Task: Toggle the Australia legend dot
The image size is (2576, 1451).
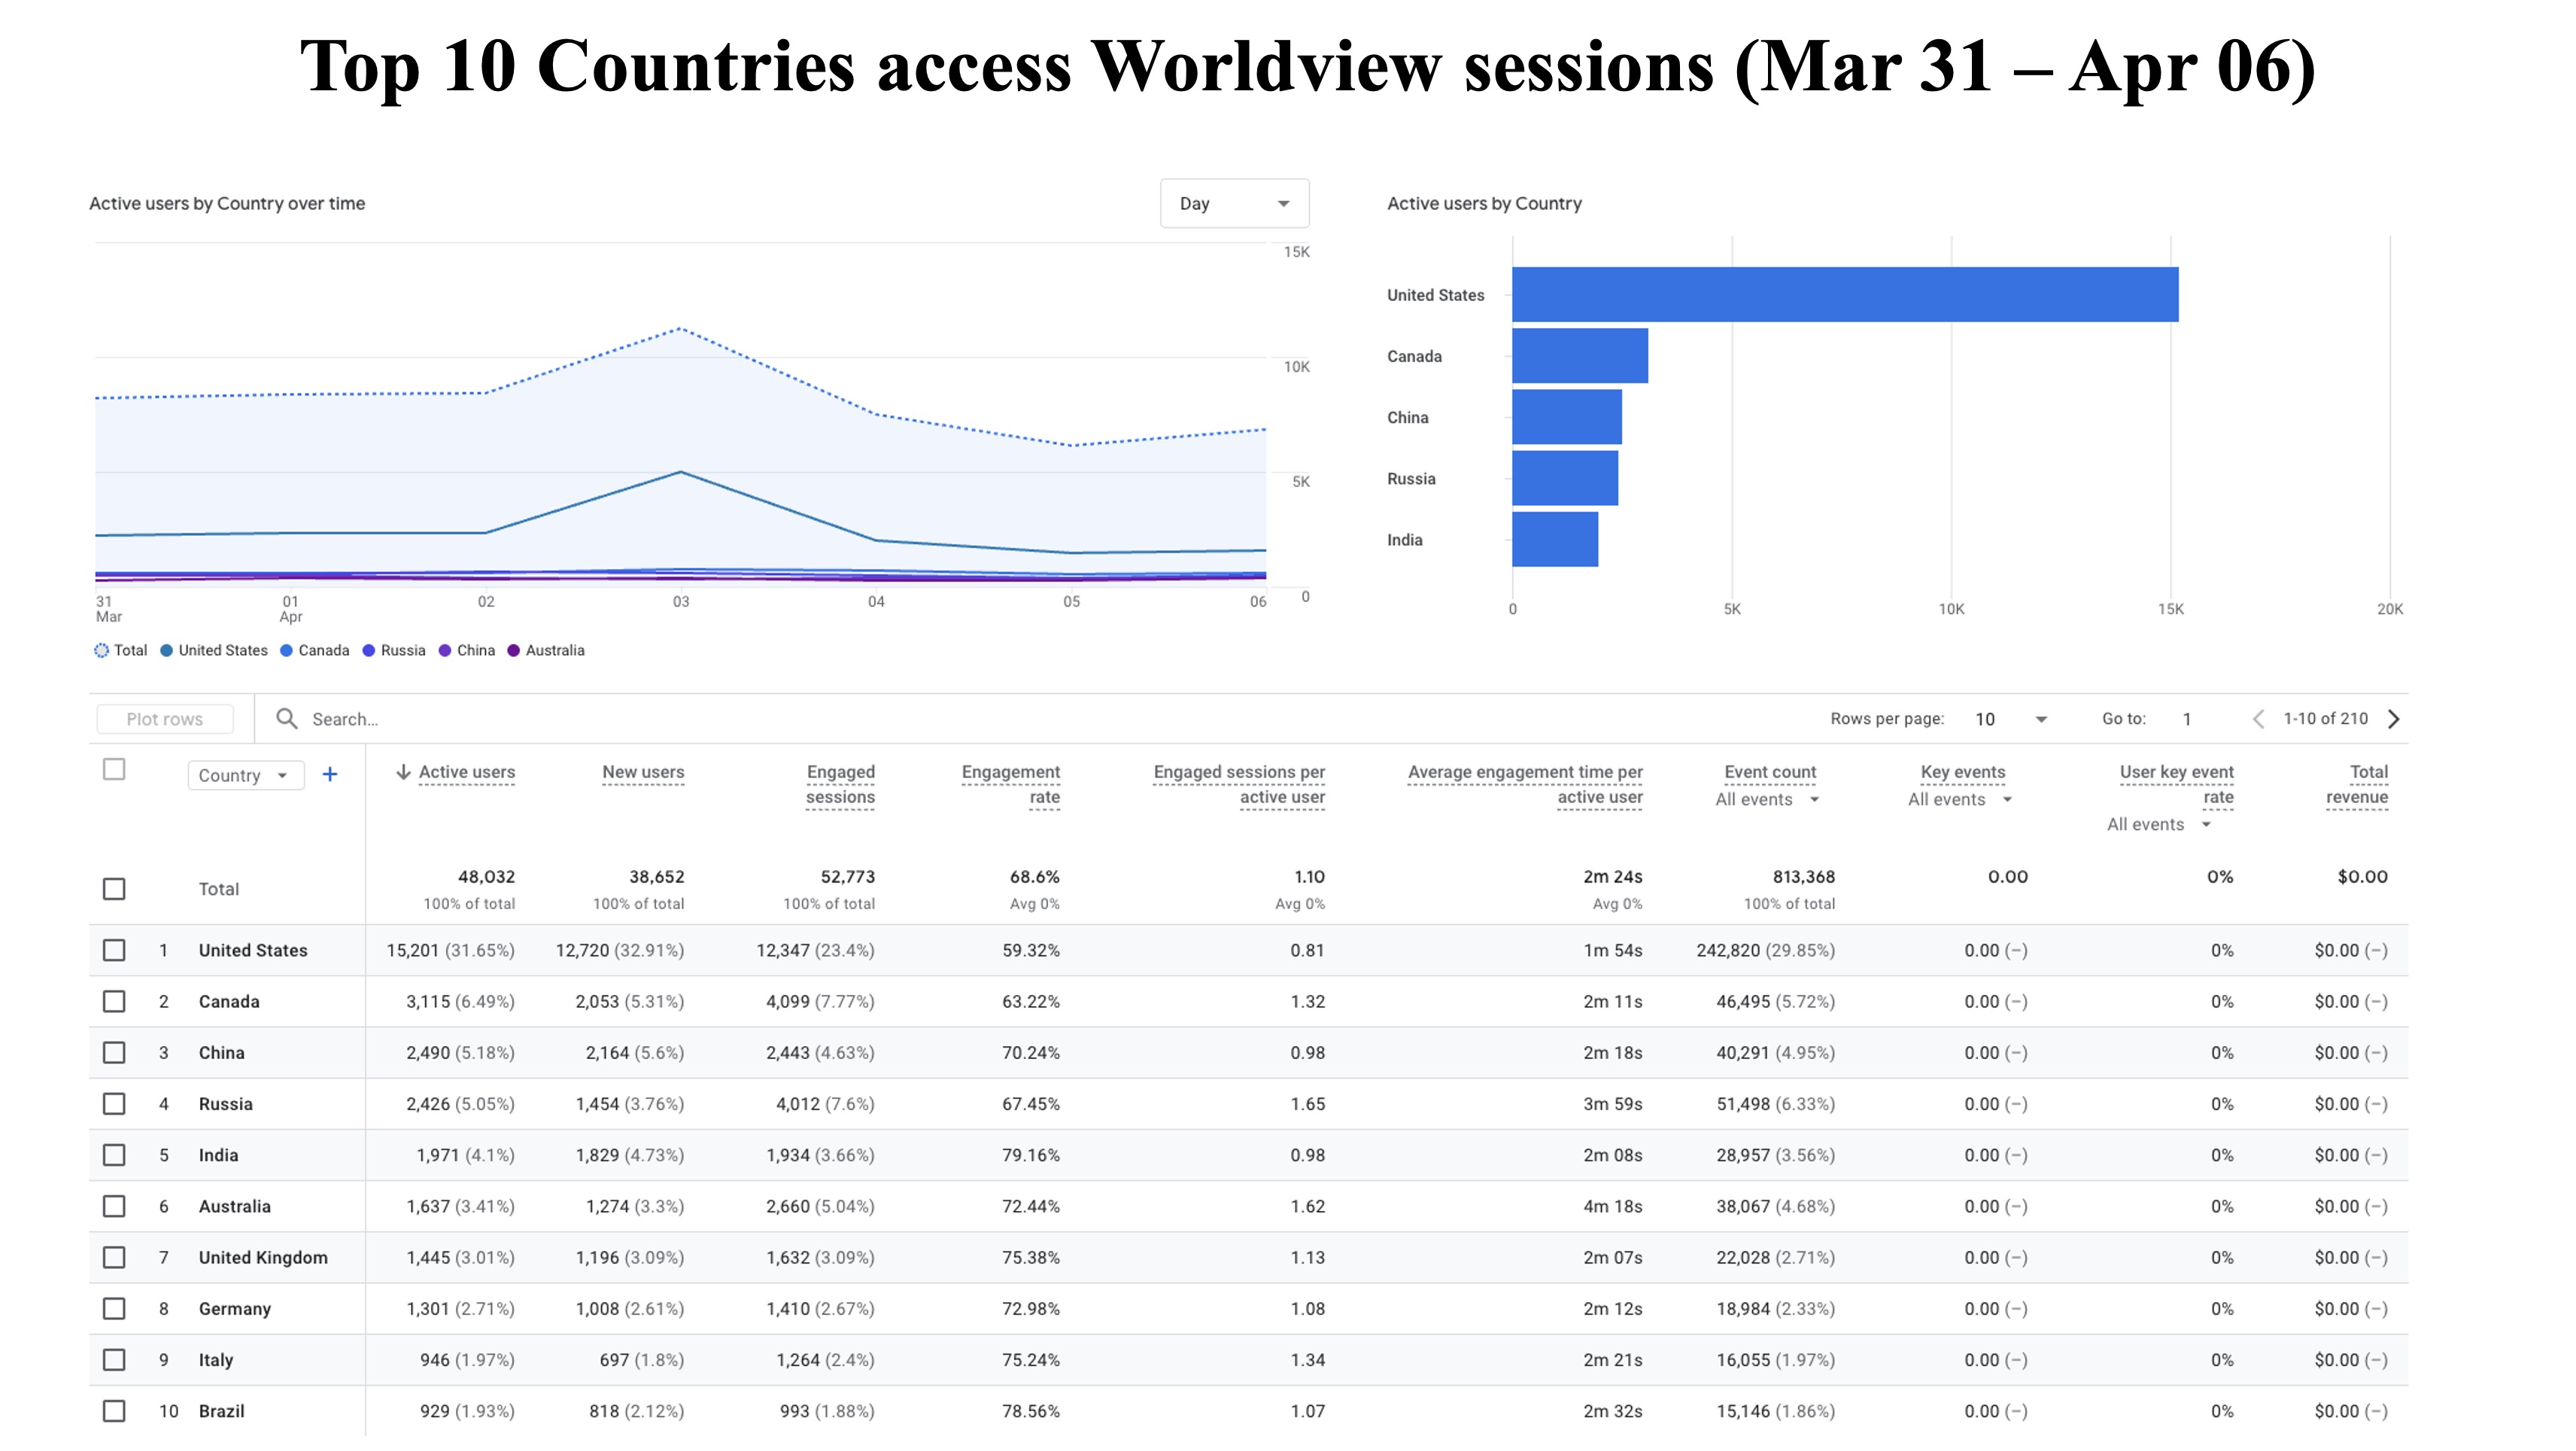Action: [x=513, y=650]
